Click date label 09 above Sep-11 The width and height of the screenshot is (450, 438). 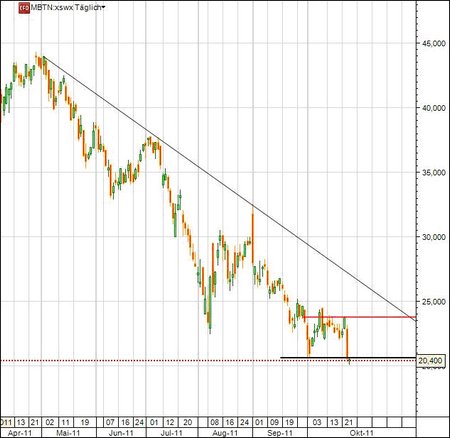click(x=274, y=422)
